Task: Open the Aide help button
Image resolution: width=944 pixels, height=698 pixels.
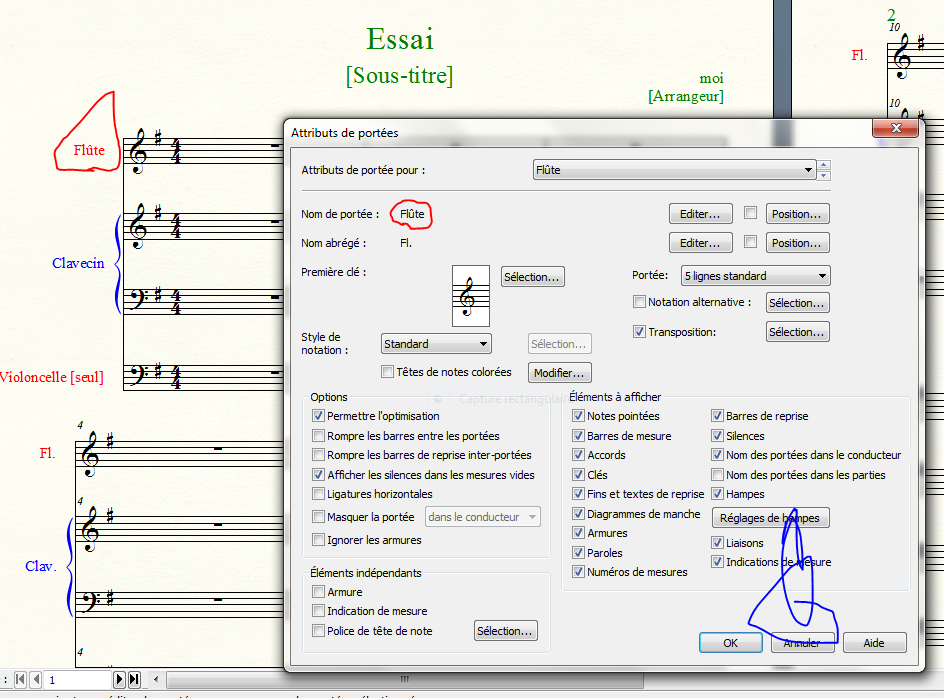Action: 874,643
